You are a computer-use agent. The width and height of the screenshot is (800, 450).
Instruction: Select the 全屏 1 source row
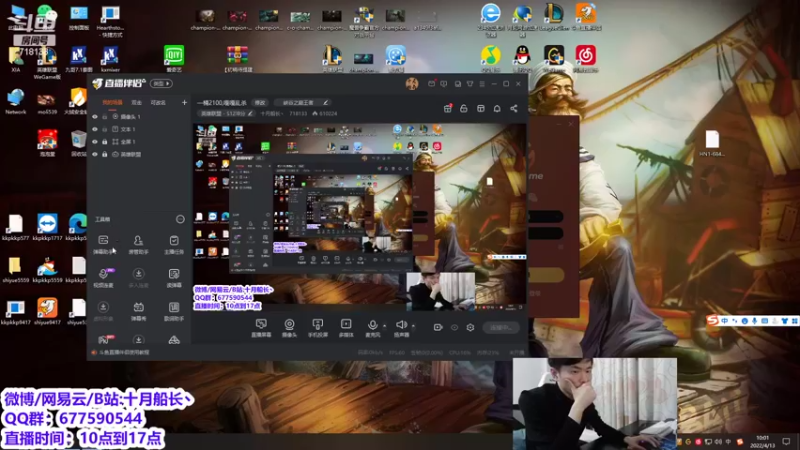pyautogui.click(x=139, y=141)
